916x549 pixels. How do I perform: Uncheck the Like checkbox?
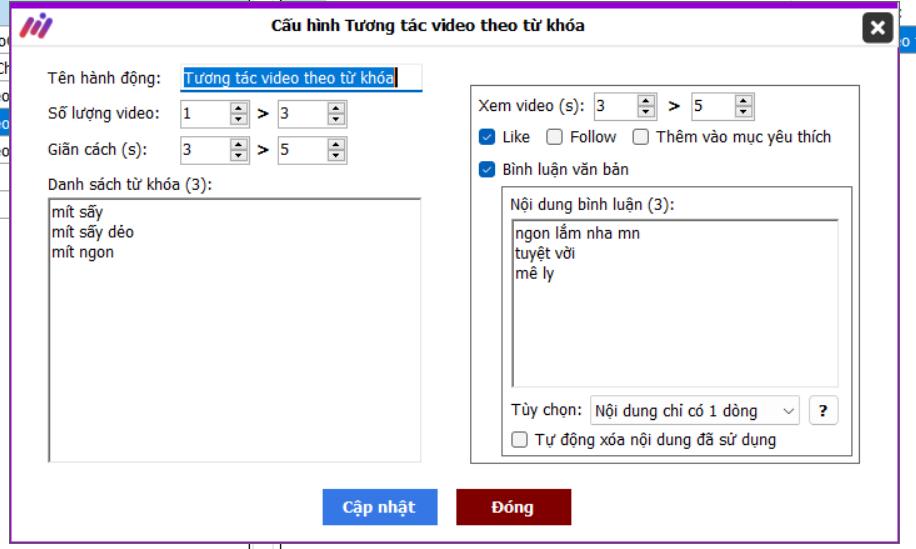point(487,137)
